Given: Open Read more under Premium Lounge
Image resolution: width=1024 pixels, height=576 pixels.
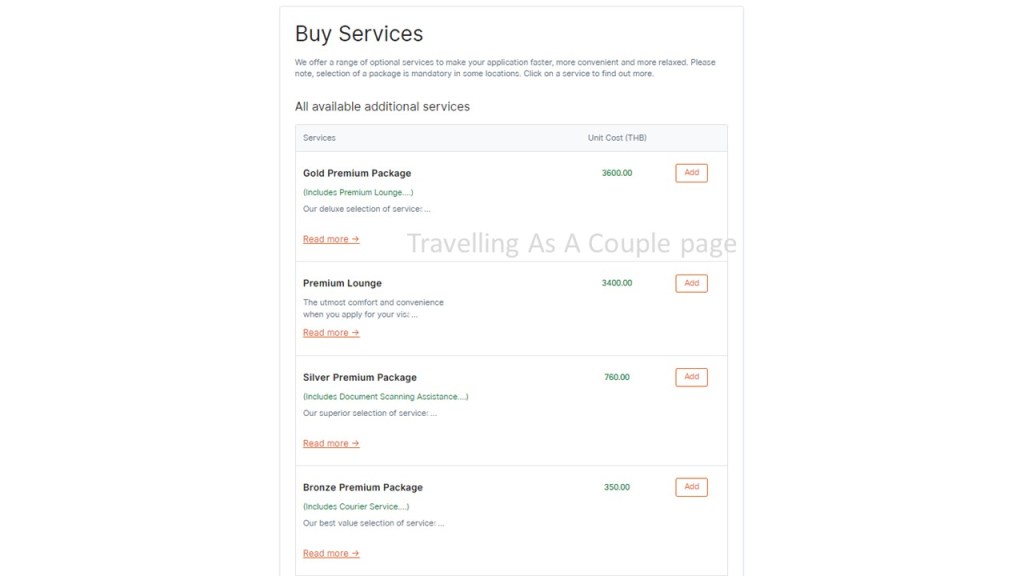Looking at the screenshot, I should point(331,333).
